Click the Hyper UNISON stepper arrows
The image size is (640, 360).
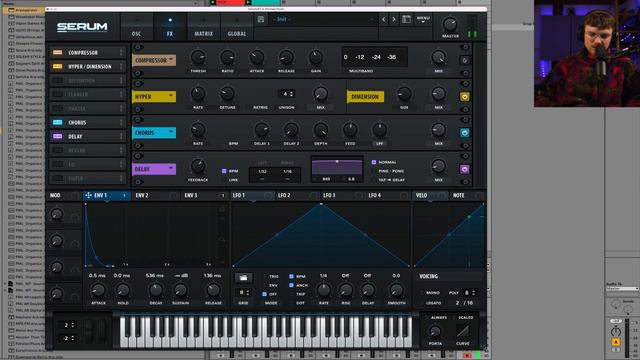pyautogui.click(x=291, y=94)
